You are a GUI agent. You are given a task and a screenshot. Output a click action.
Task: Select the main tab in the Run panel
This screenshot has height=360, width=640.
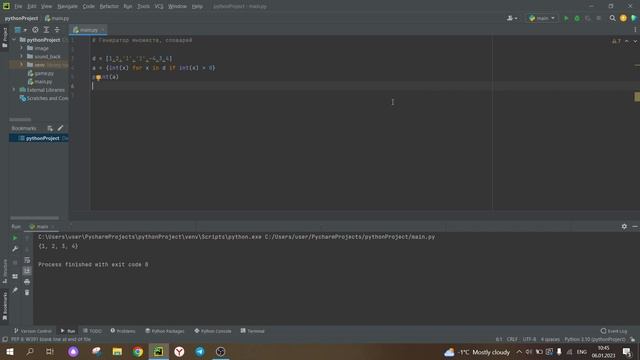42,227
